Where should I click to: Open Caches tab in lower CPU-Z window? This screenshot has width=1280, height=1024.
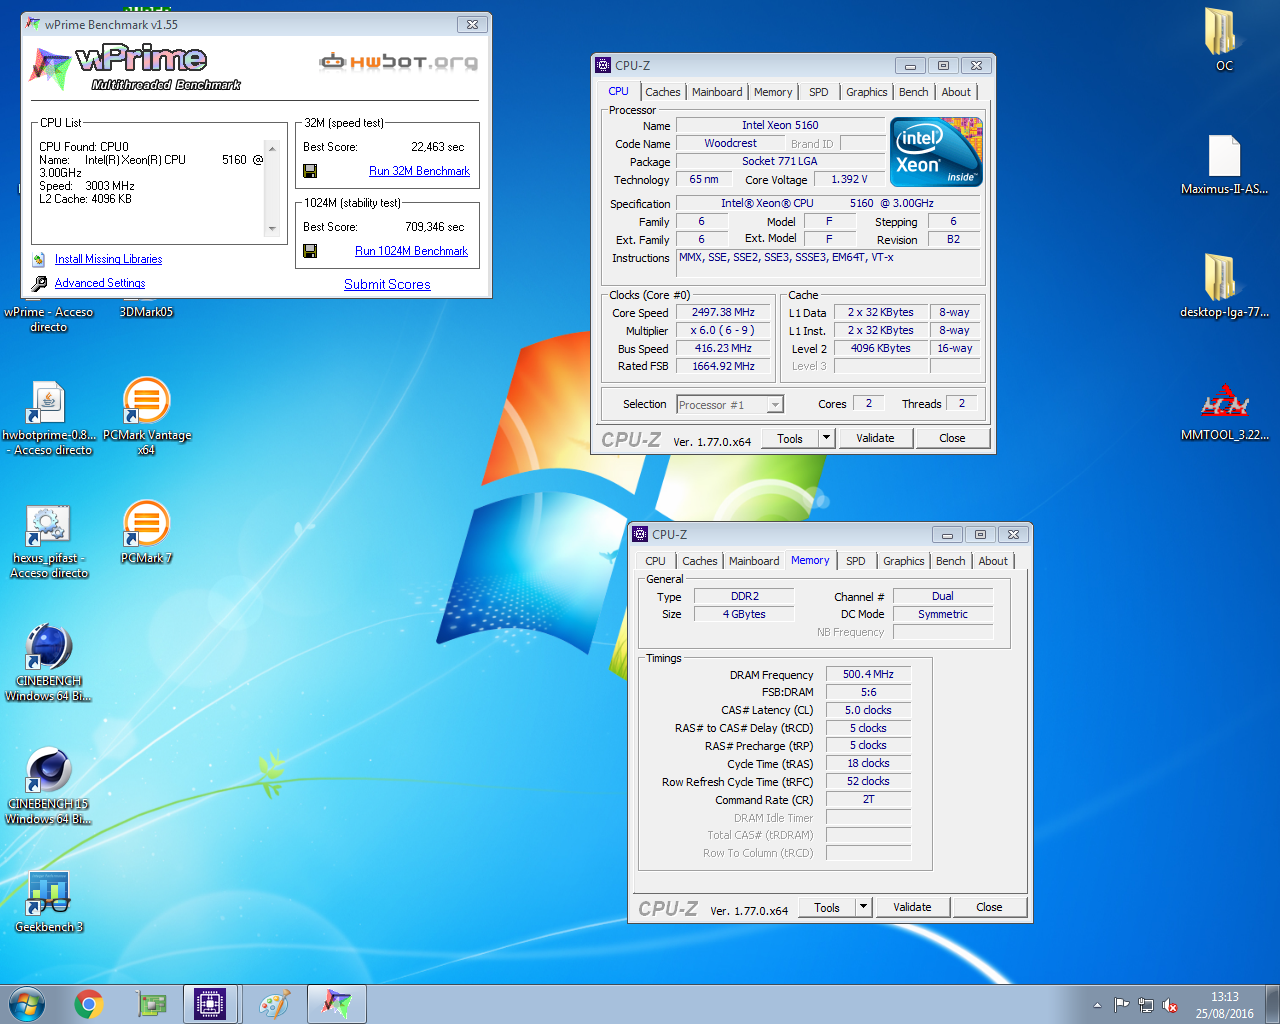coord(699,561)
